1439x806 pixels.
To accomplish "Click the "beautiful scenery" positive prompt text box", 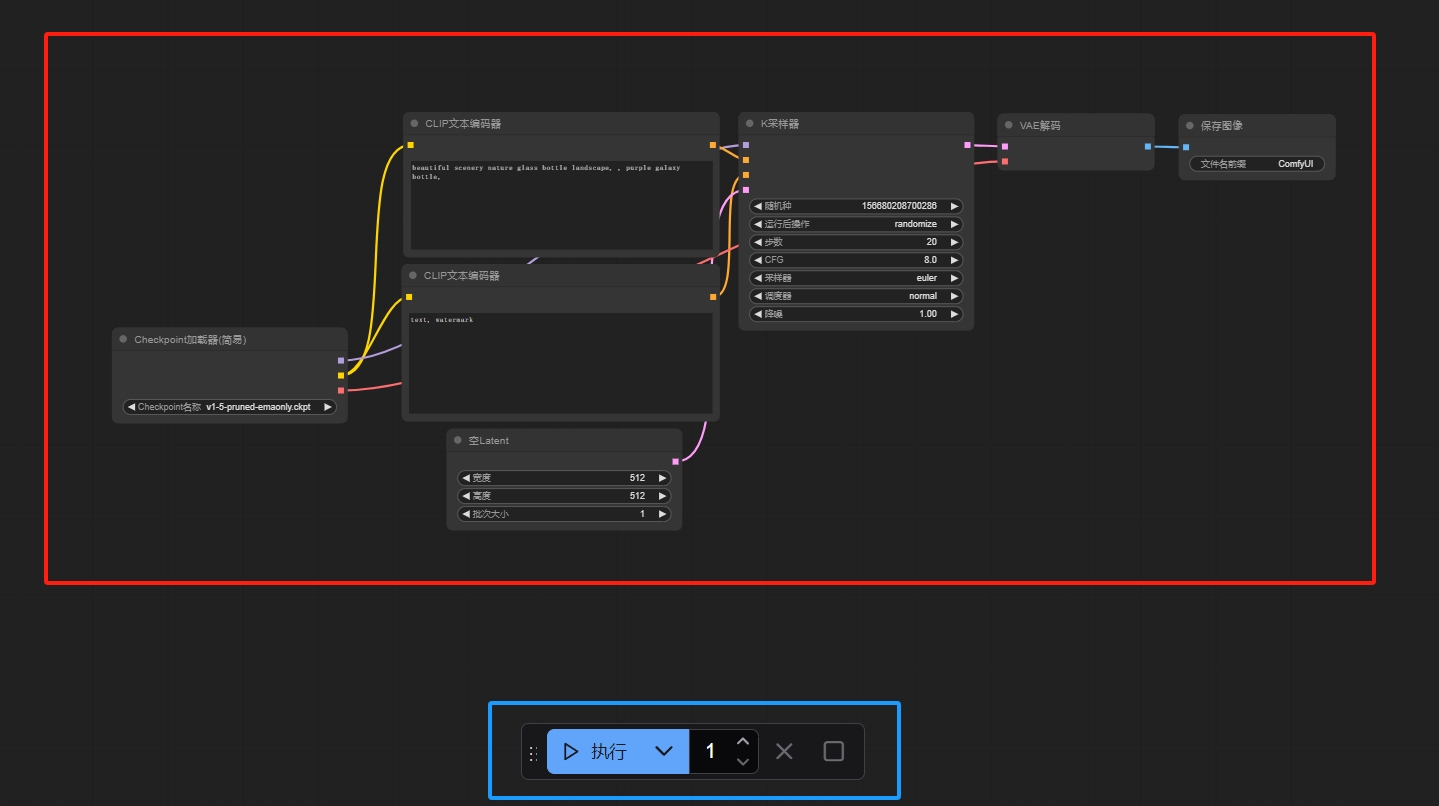I will (562, 205).
